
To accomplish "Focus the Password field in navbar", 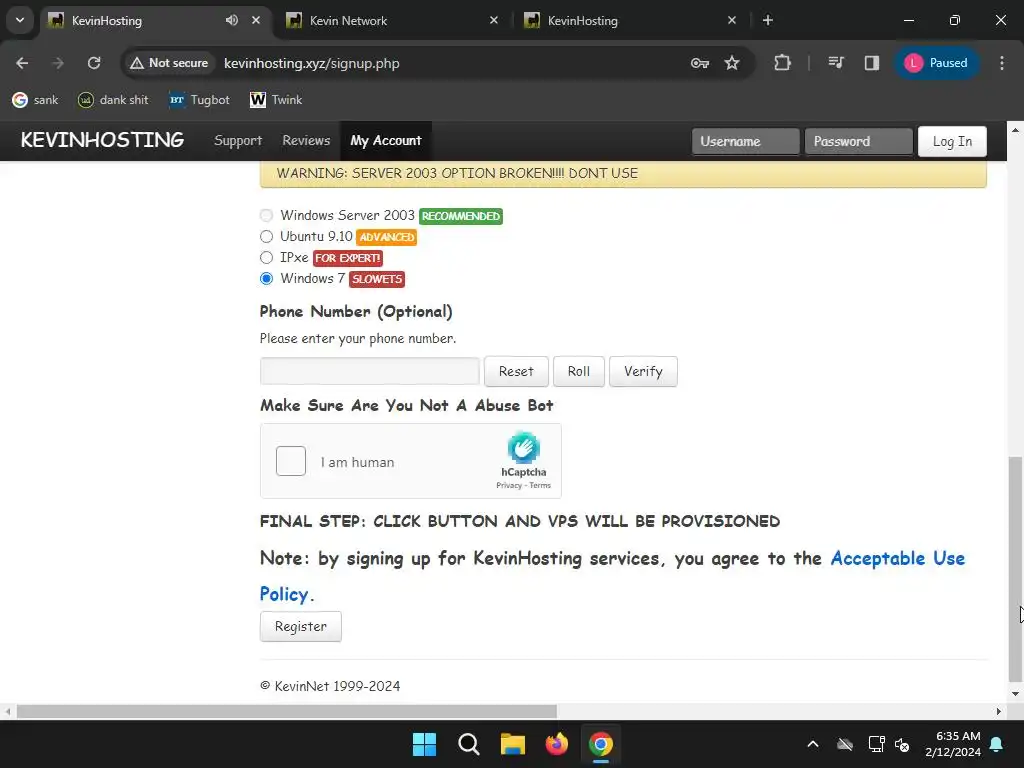I will coord(858,141).
